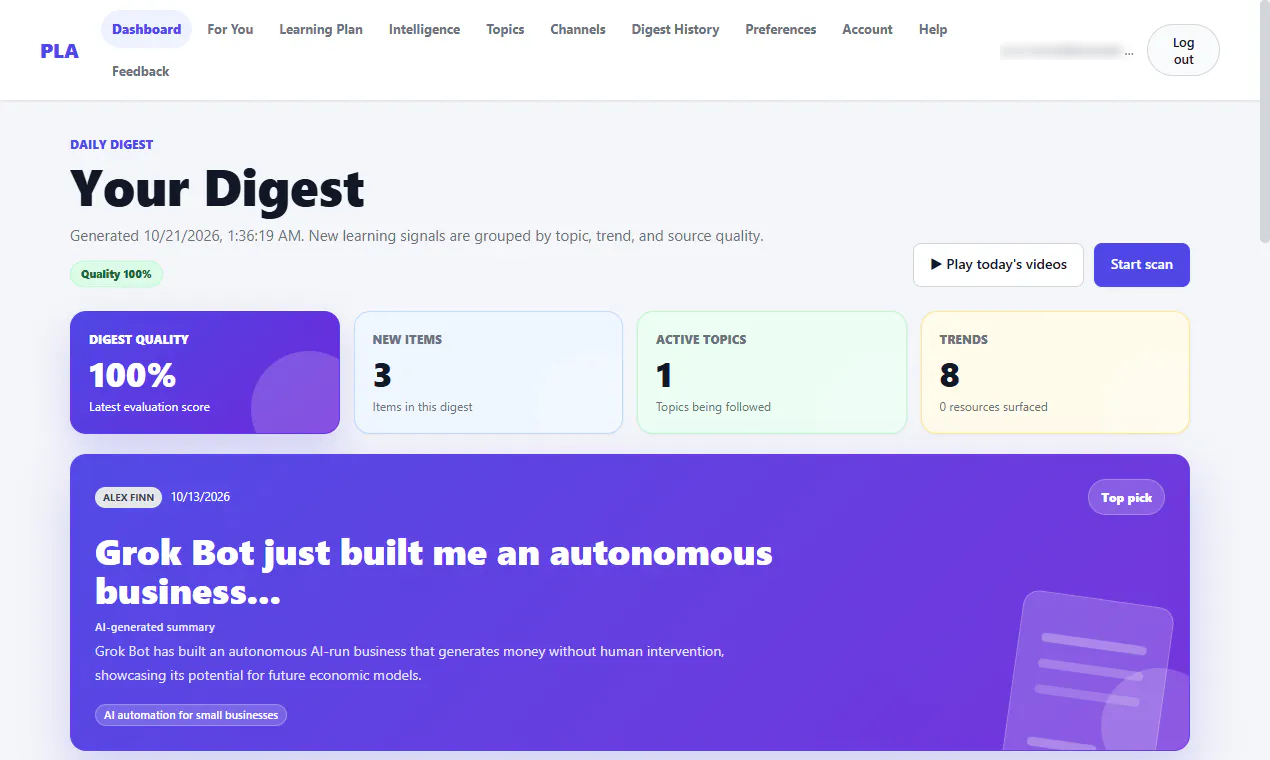Open the Account page

[867, 29]
